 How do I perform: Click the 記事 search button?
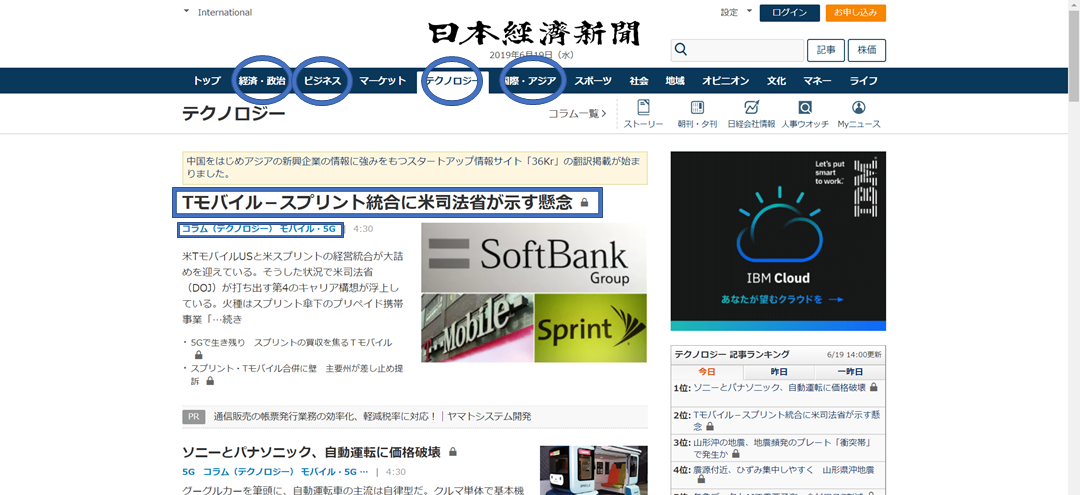826,50
